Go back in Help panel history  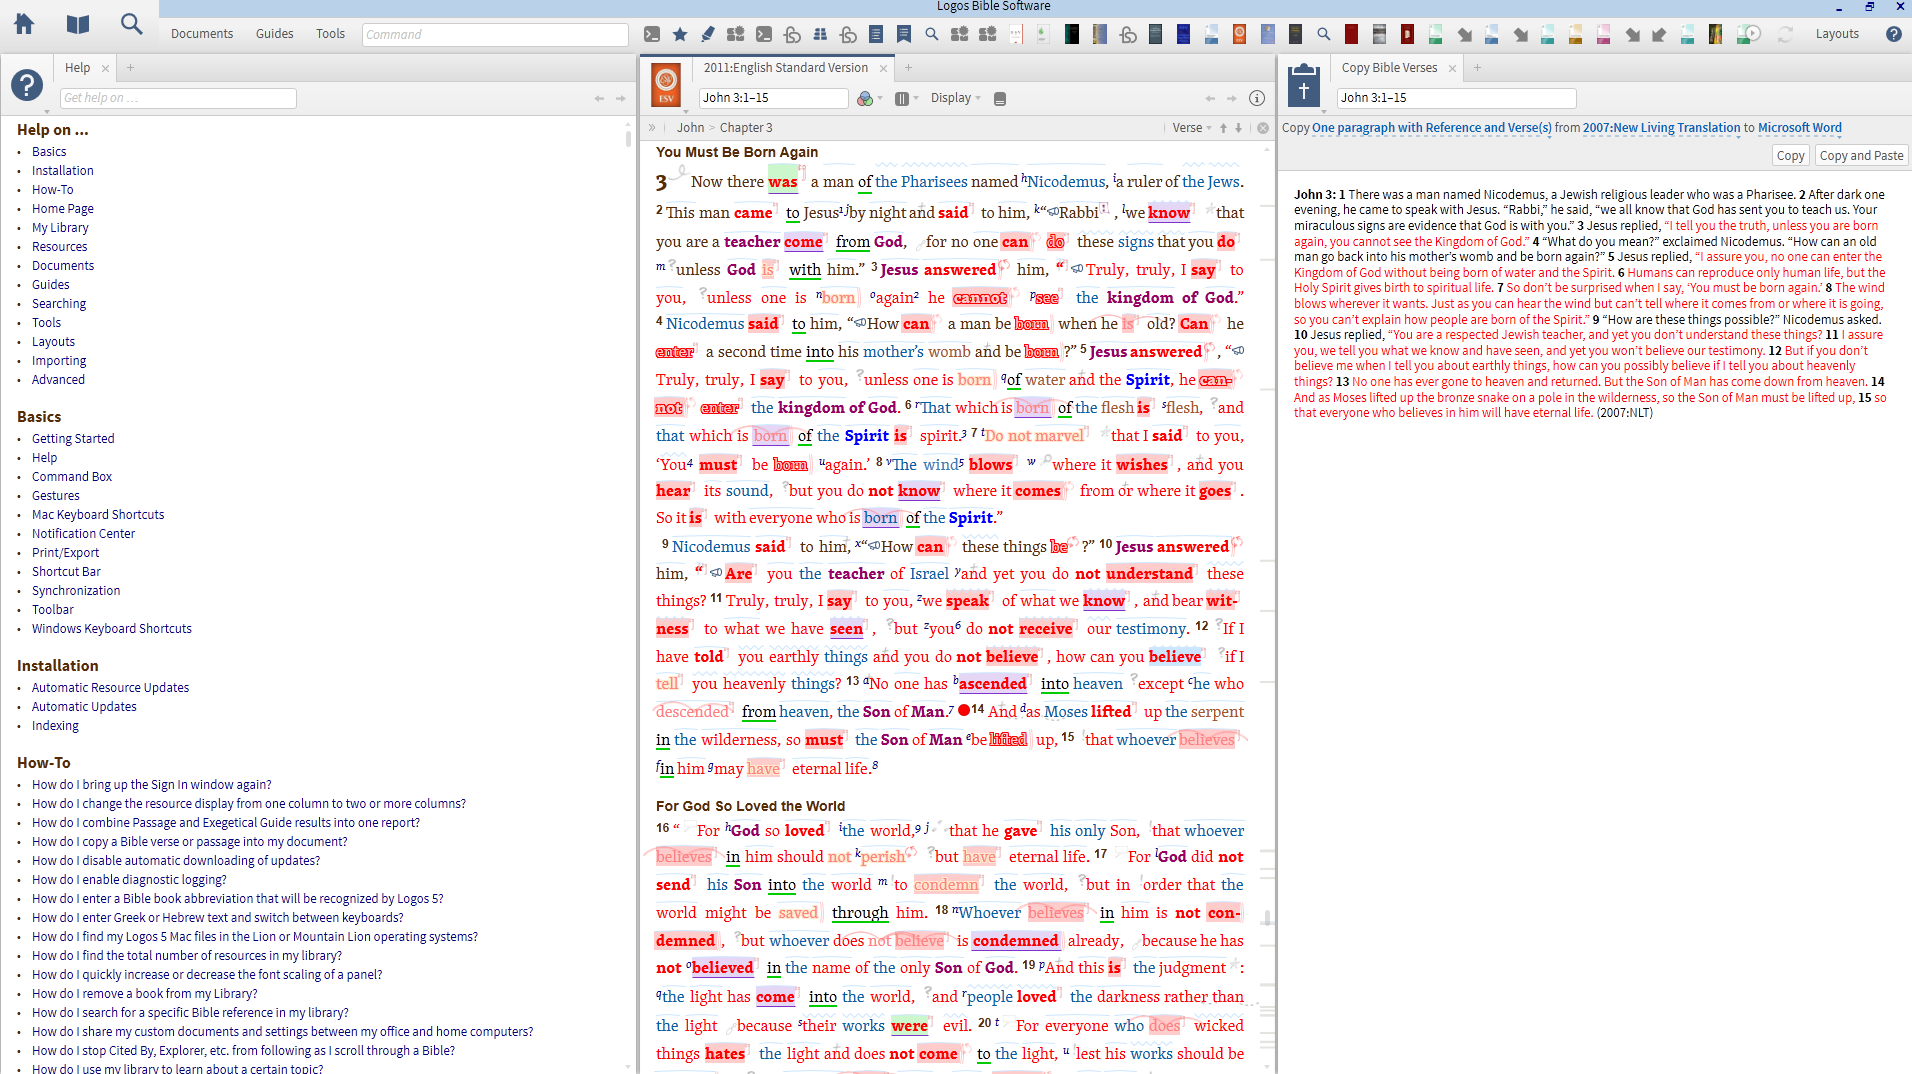click(599, 98)
